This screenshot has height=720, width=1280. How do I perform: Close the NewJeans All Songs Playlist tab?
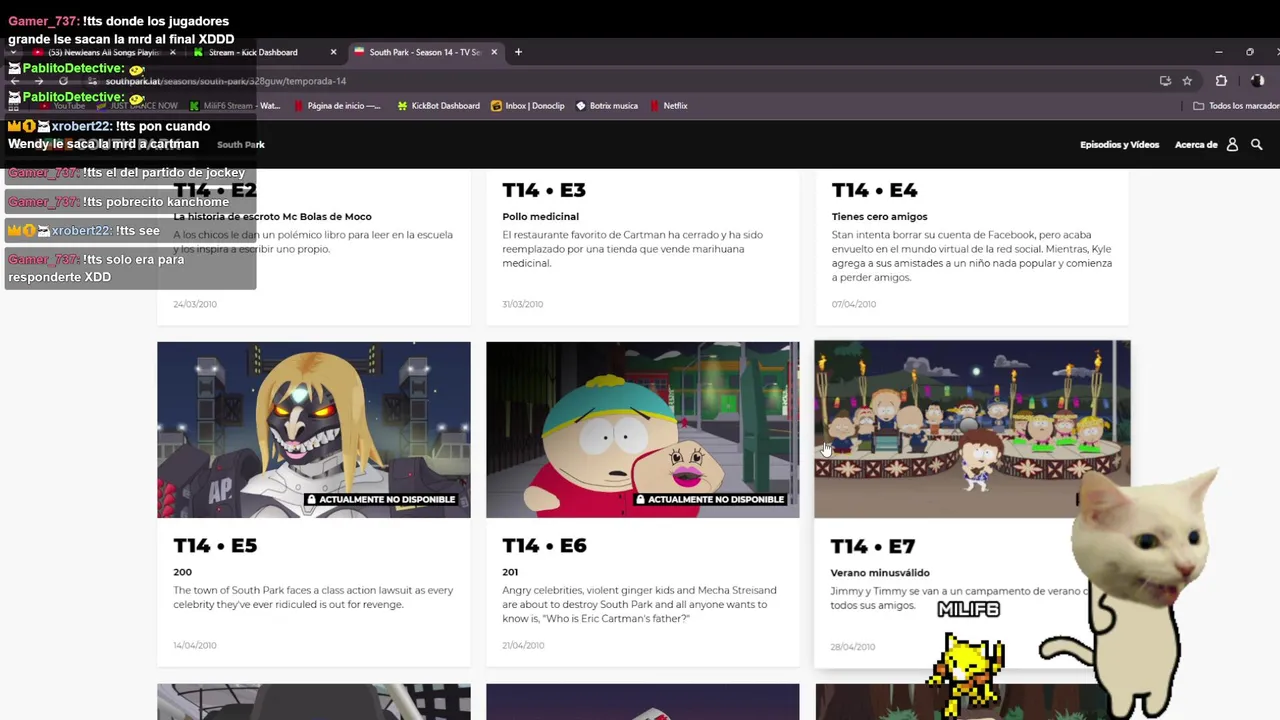(172, 52)
